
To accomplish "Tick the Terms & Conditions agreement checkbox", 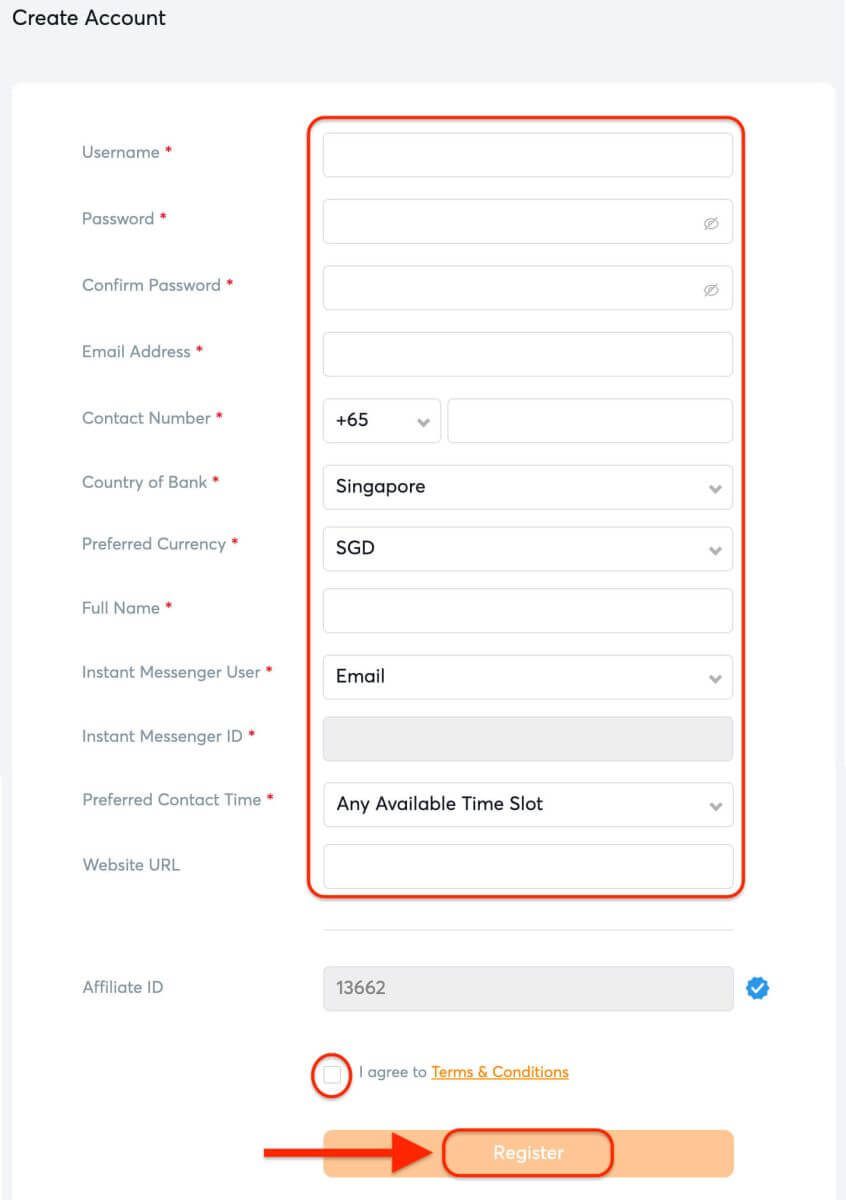I will [332, 1075].
